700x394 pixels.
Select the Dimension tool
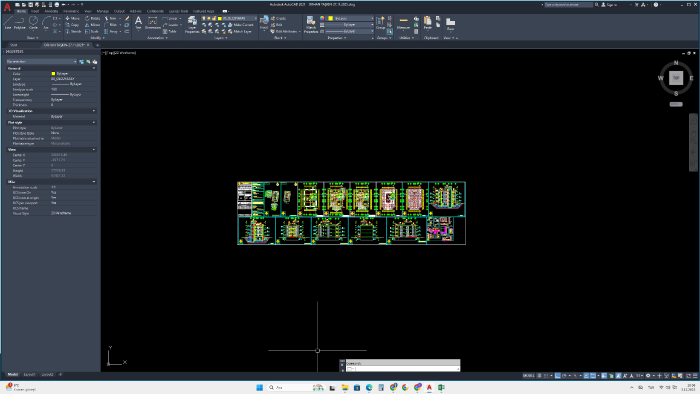click(153, 23)
